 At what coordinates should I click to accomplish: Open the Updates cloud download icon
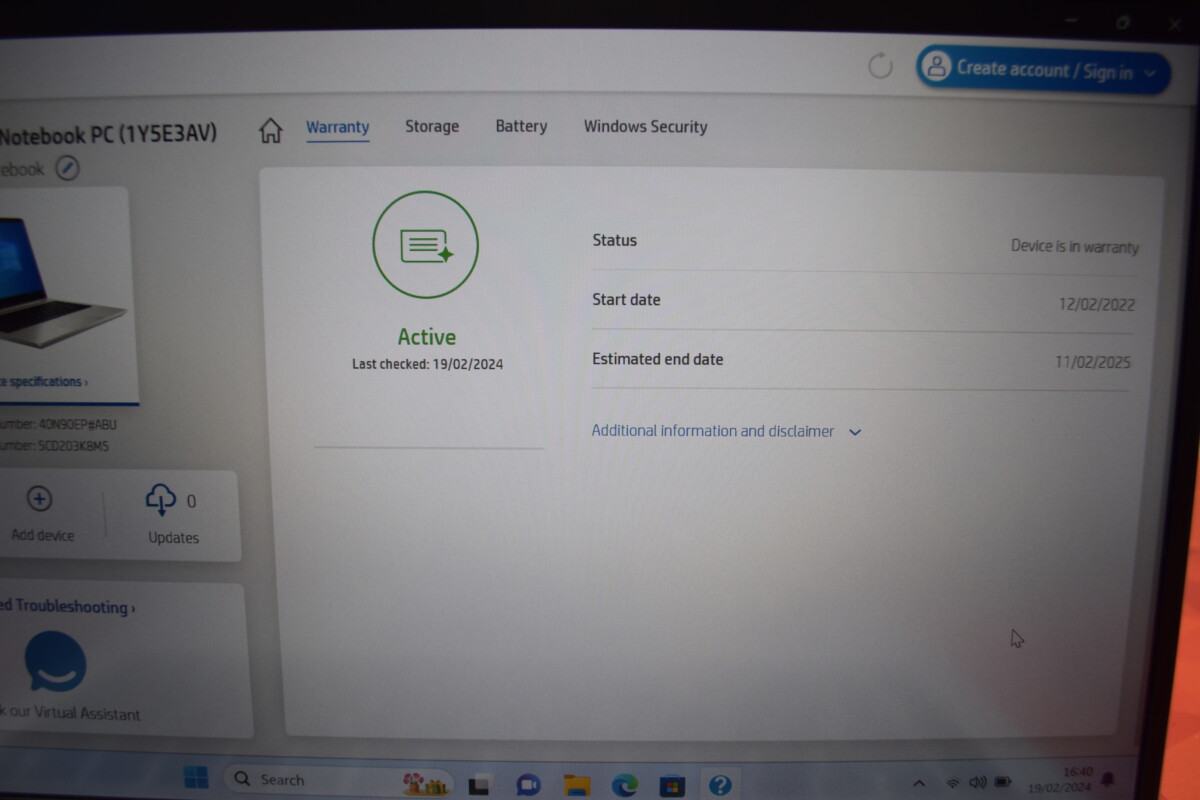pyautogui.click(x=160, y=499)
